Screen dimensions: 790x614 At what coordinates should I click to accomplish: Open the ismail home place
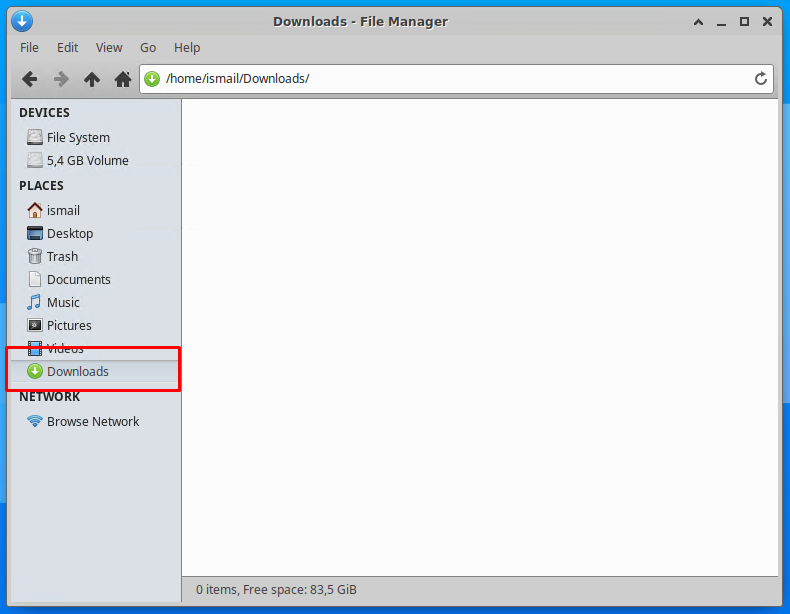[x=63, y=210]
